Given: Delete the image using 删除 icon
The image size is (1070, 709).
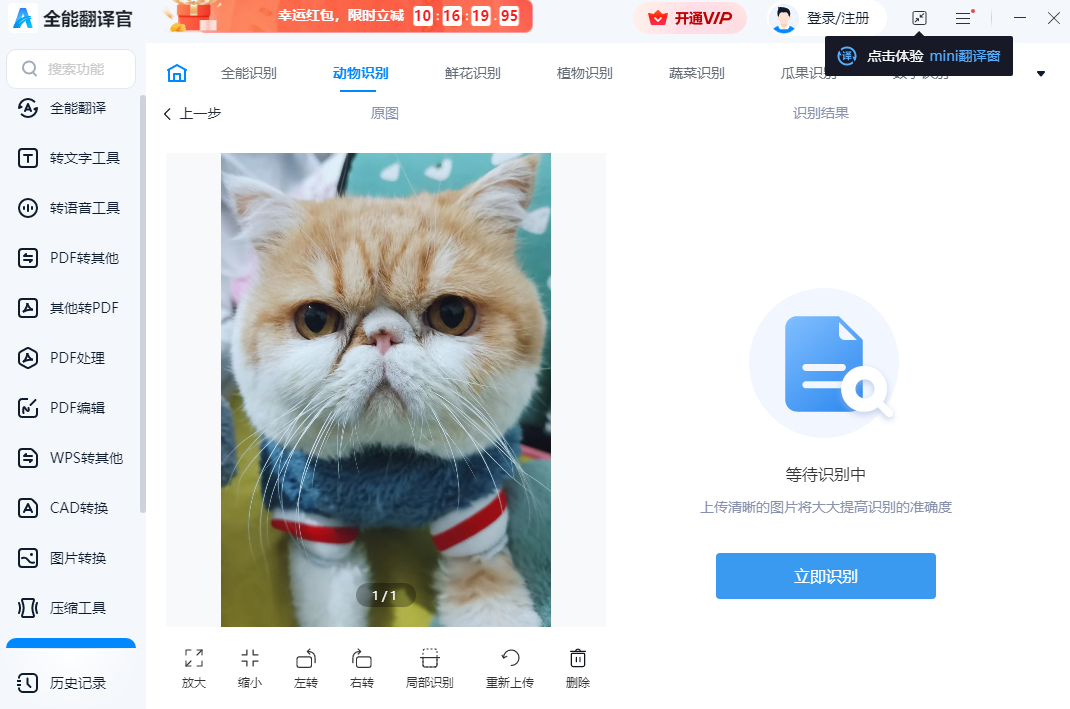Looking at the screenshot, I should 577,666.
